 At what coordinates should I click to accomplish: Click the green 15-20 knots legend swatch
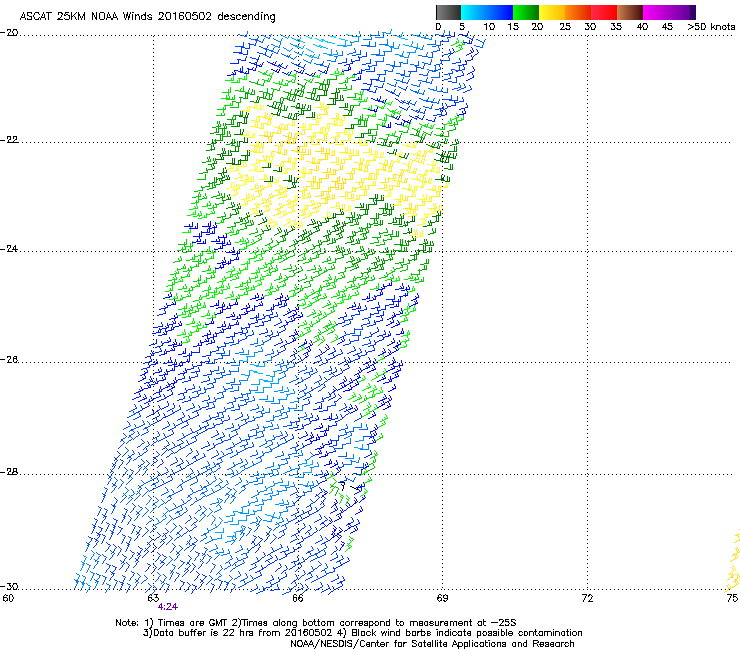(x=526, y=12)
